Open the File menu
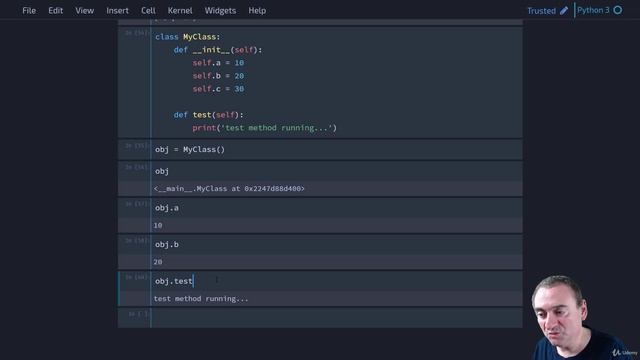 (29, 11)
